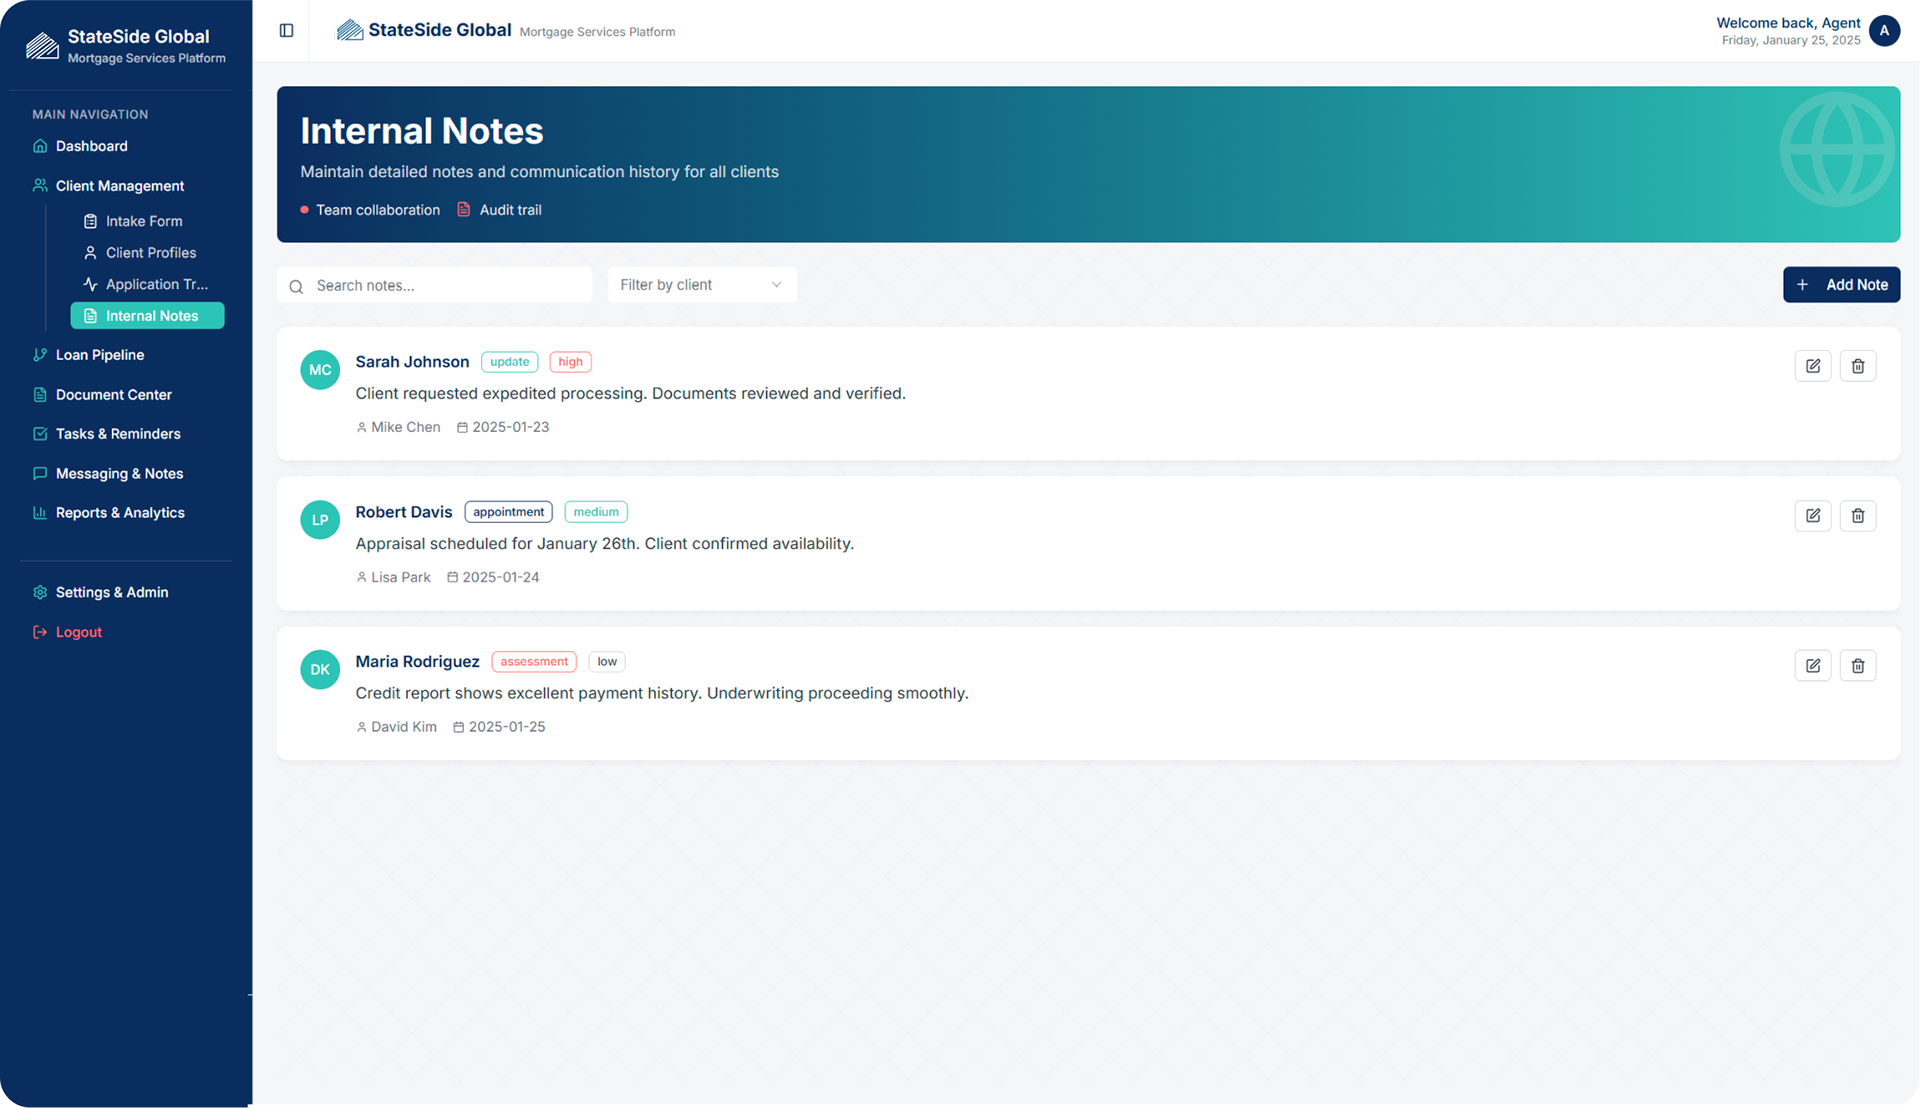Edit Maria Rodriguez's note

click(x=1812, y=666)
